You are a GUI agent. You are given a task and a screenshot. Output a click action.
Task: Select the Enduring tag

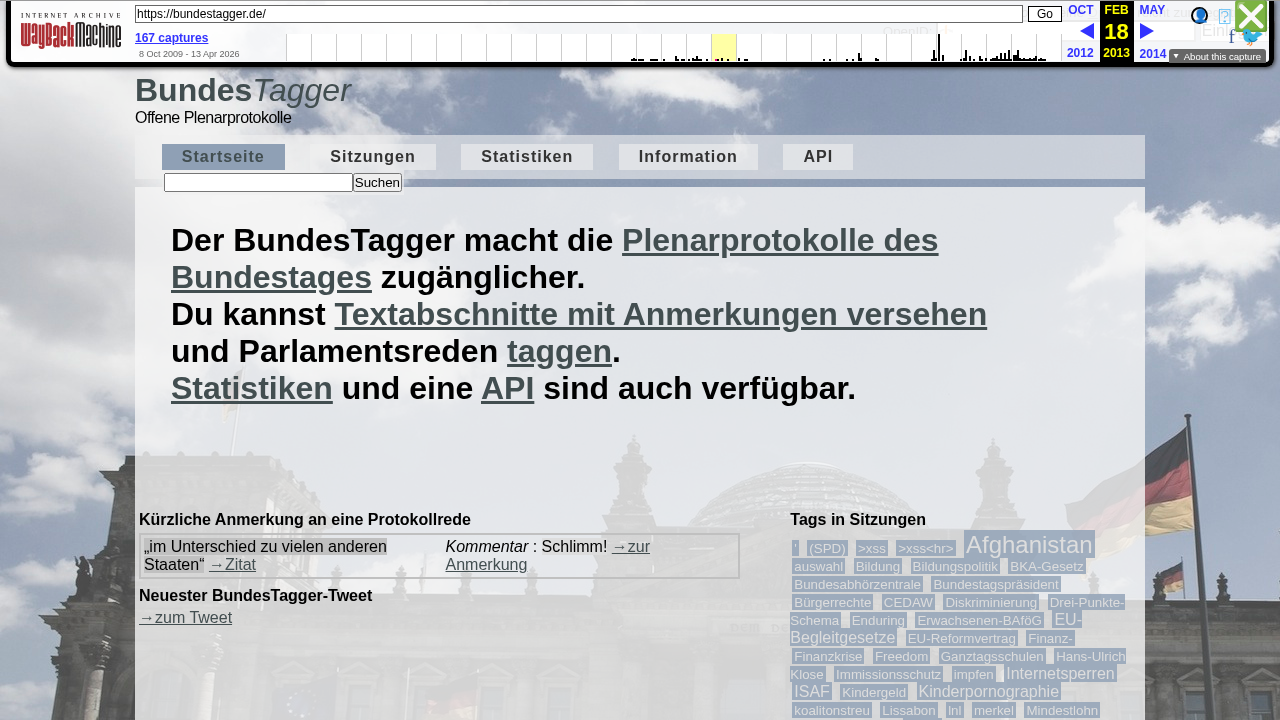(878, 620)
